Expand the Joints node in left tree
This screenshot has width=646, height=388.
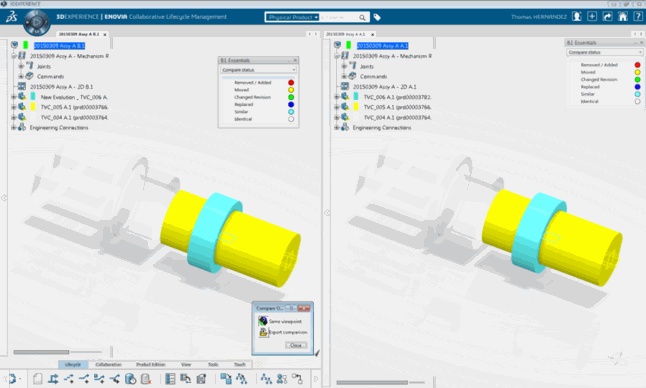[21, 66]
